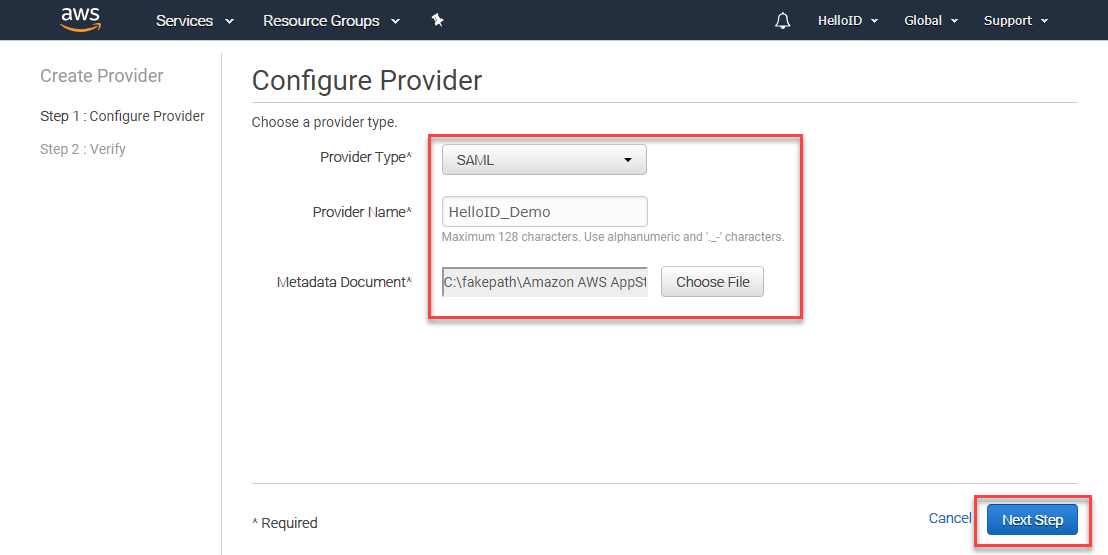This screenshot has height=555, width=1108.
Task: Open the Services menu
Action: (194, 21)
